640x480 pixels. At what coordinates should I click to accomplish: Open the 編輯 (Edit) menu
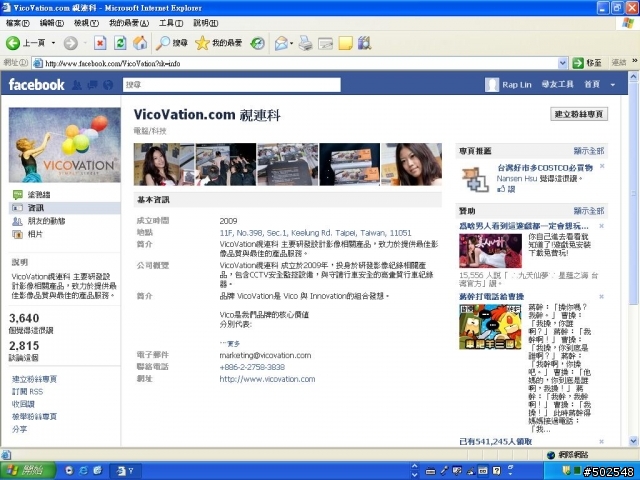tap(51, 23)
